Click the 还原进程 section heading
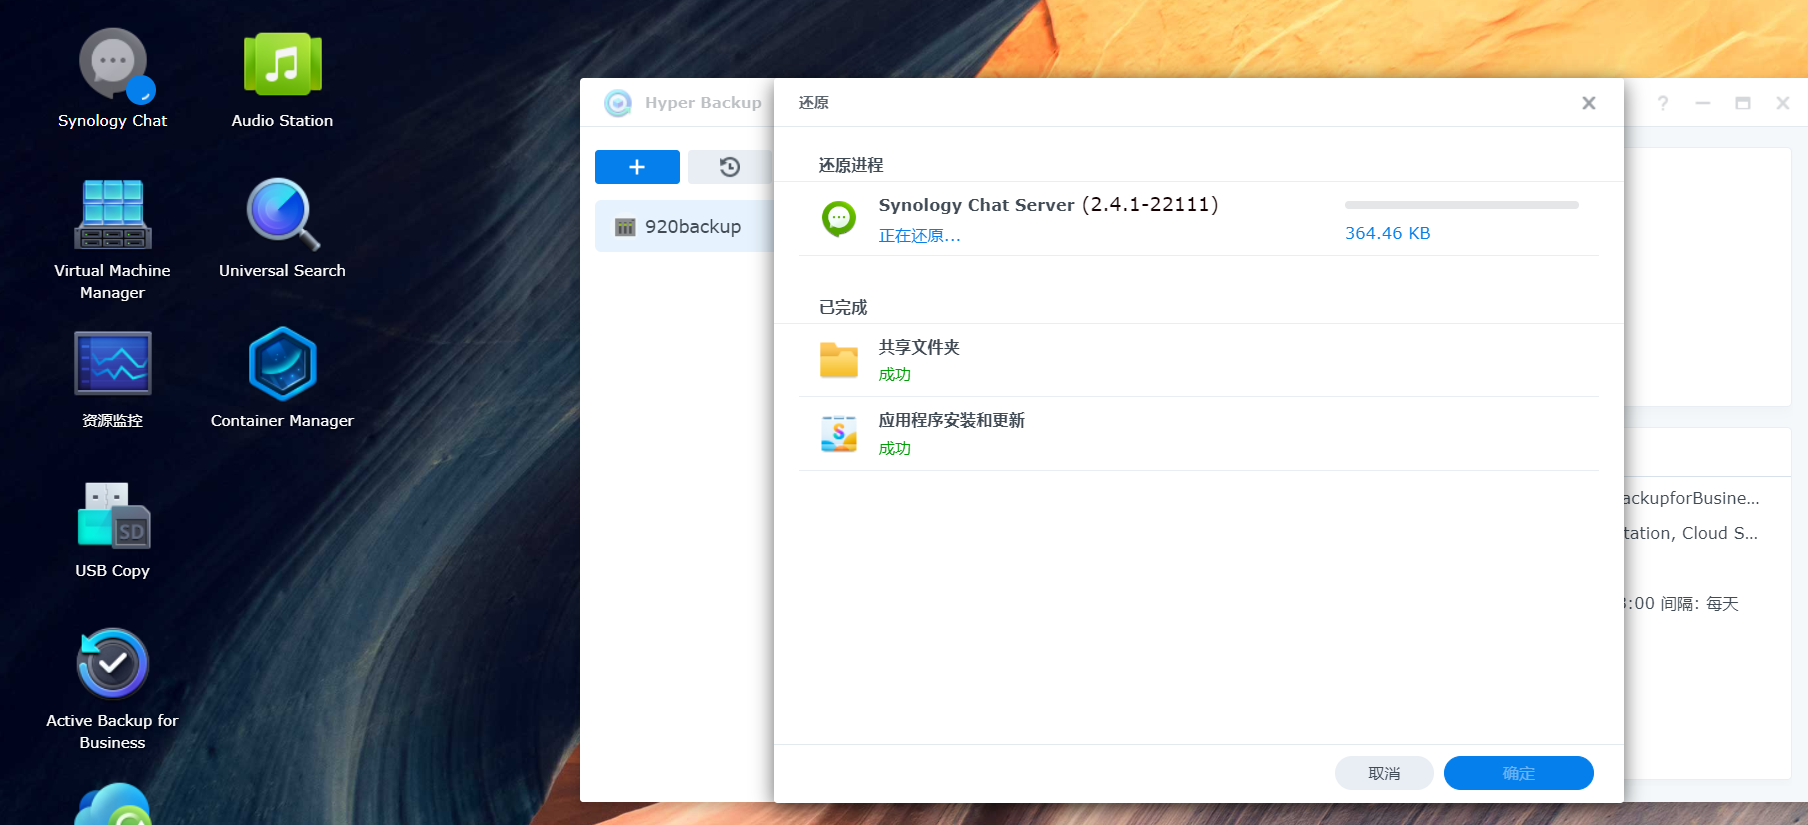 point(850,165)
